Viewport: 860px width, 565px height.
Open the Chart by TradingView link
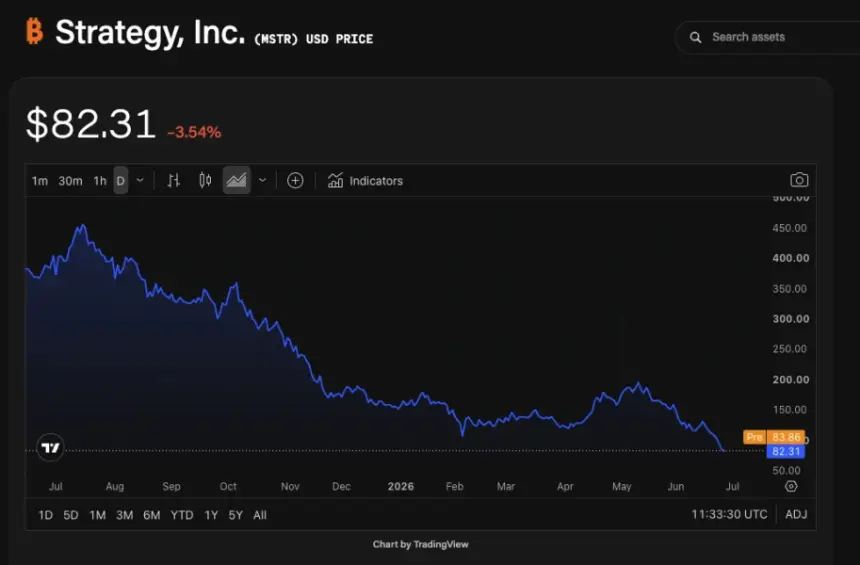(421, 544)
